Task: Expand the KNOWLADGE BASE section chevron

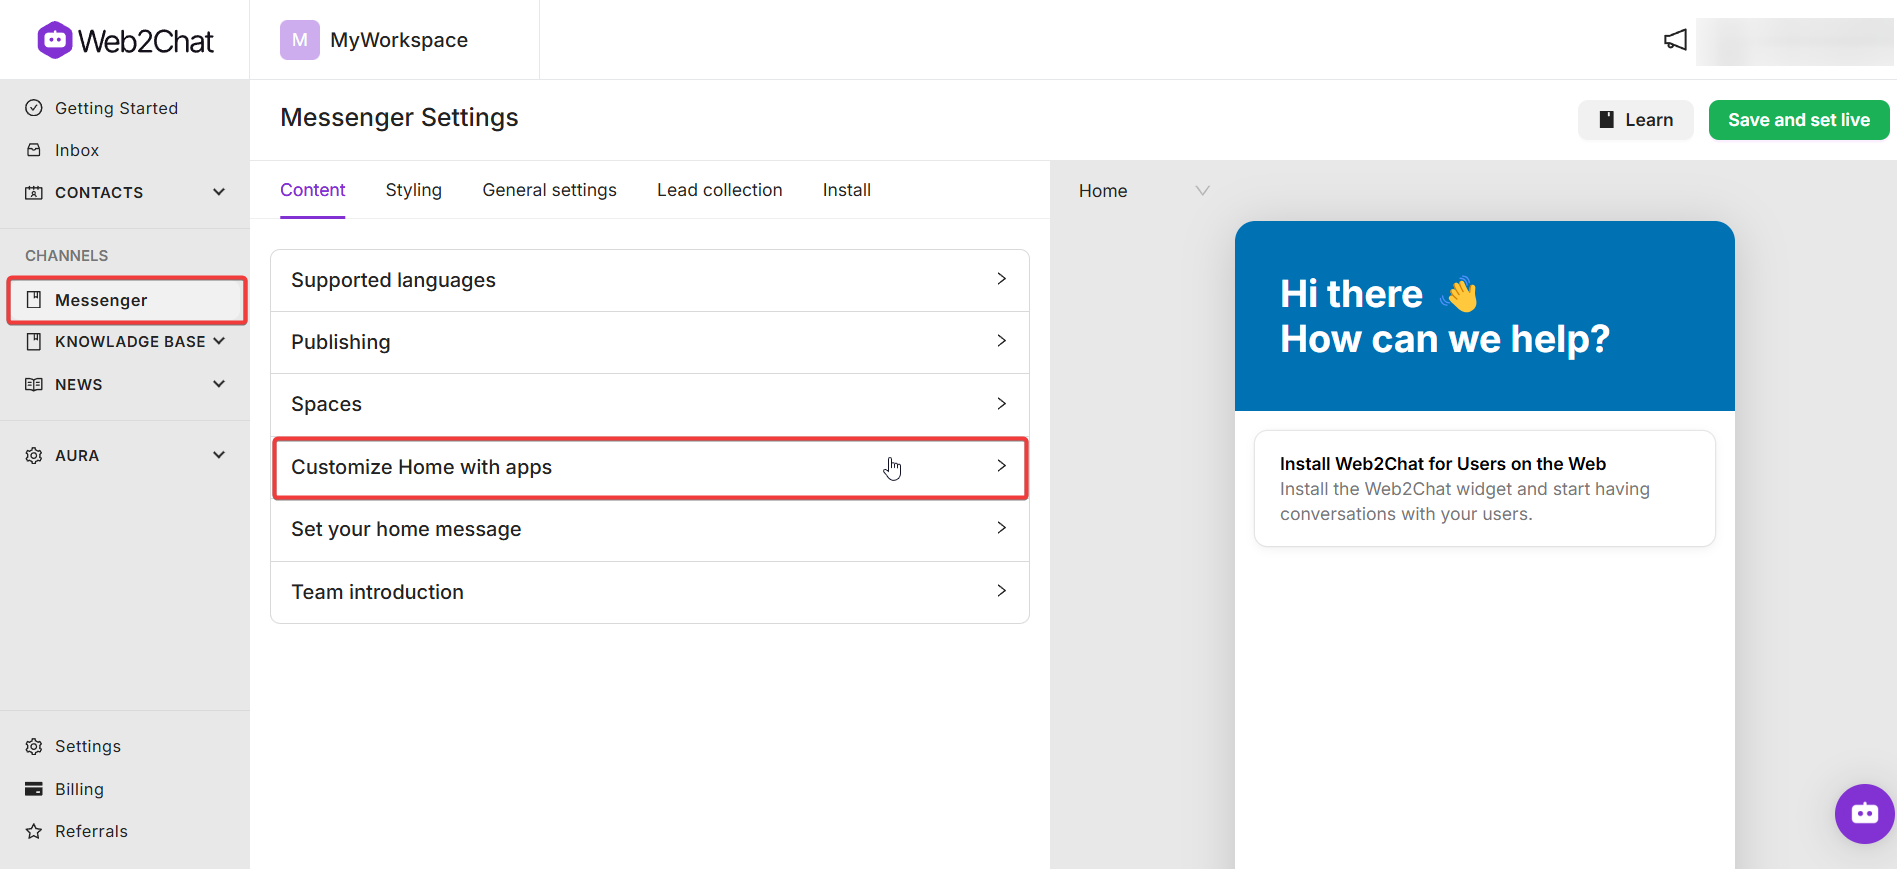Action: 219,341
